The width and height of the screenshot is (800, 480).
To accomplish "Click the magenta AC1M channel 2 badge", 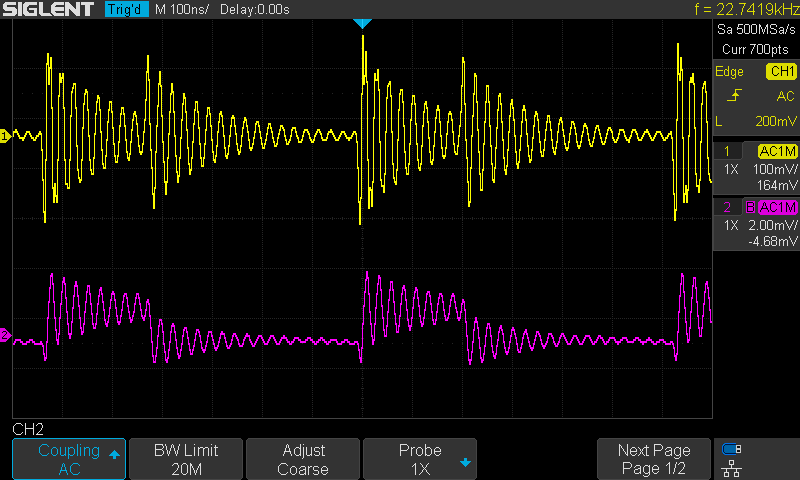I will (778, 207).
